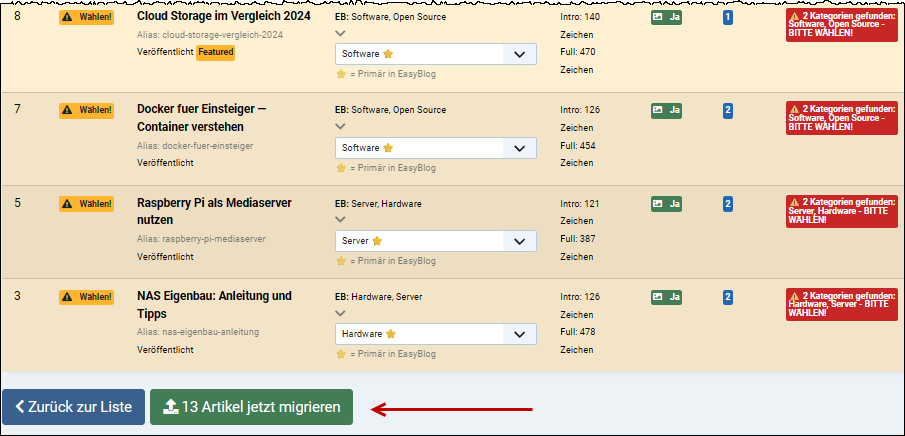905x436 pixels.
Task: Click the image 'Ja' badge in NAS Eigenbau row
Action: 666,297
